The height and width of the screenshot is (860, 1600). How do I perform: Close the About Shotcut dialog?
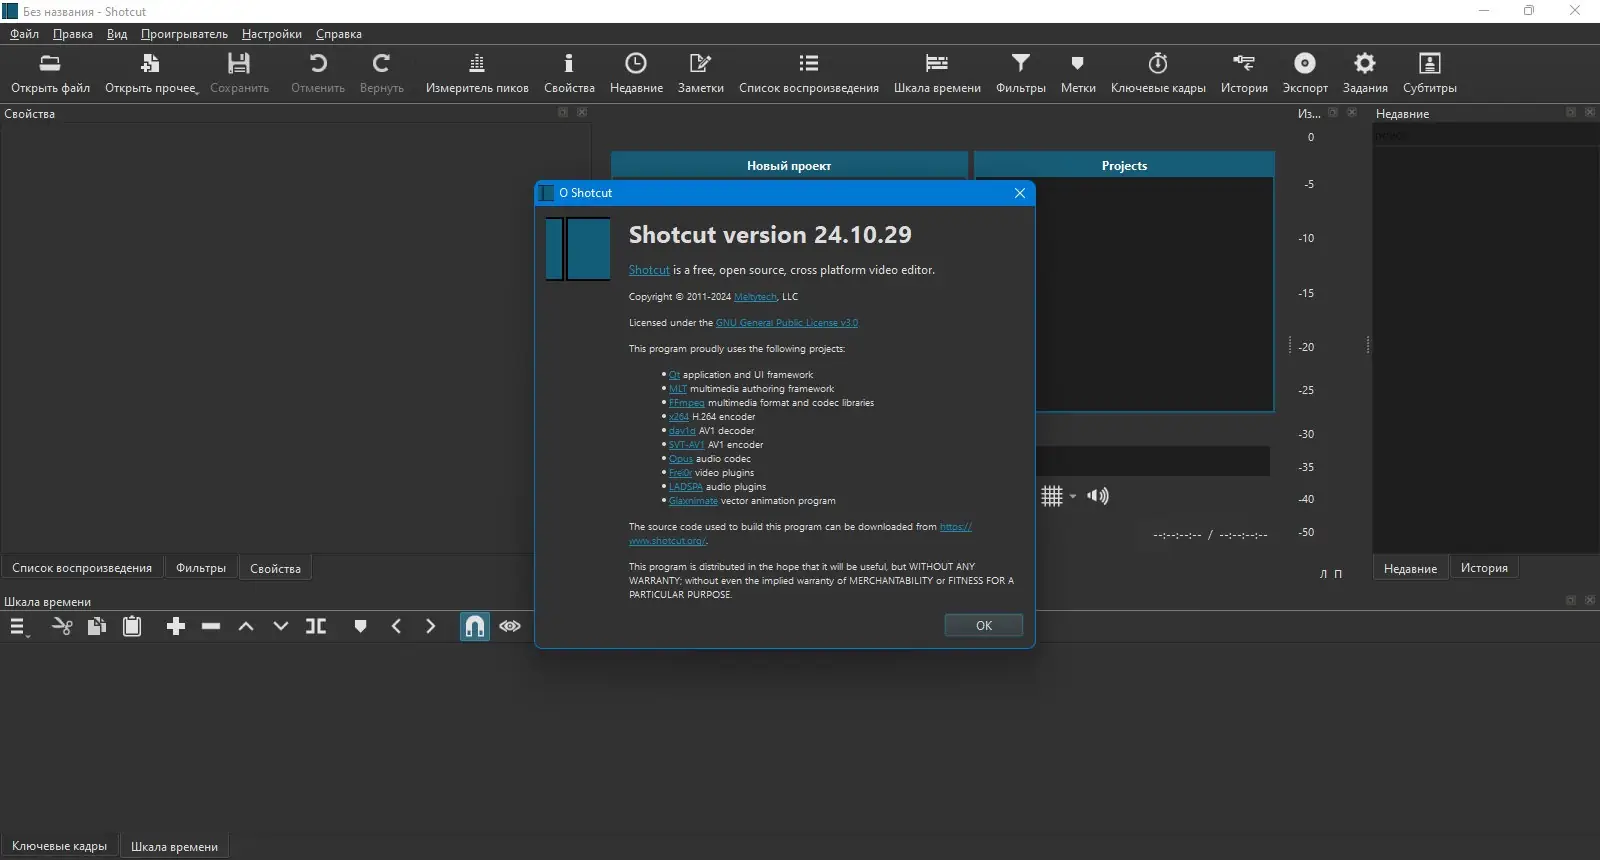click(x=1019, y=193)
